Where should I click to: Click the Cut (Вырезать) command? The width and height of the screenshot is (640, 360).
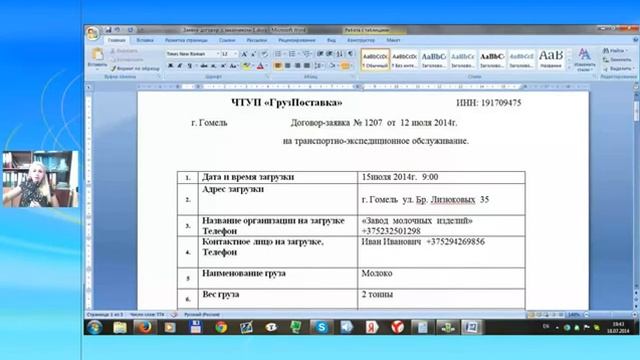click(x=124, y=51)
